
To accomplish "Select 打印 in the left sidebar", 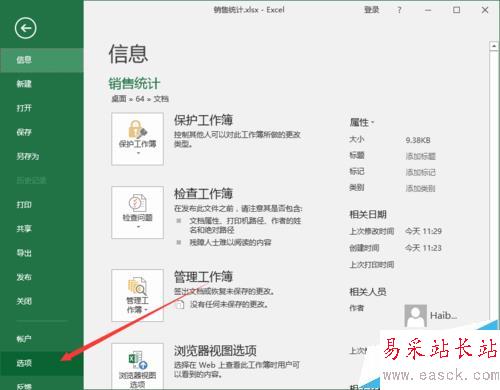I will (42, 205).
